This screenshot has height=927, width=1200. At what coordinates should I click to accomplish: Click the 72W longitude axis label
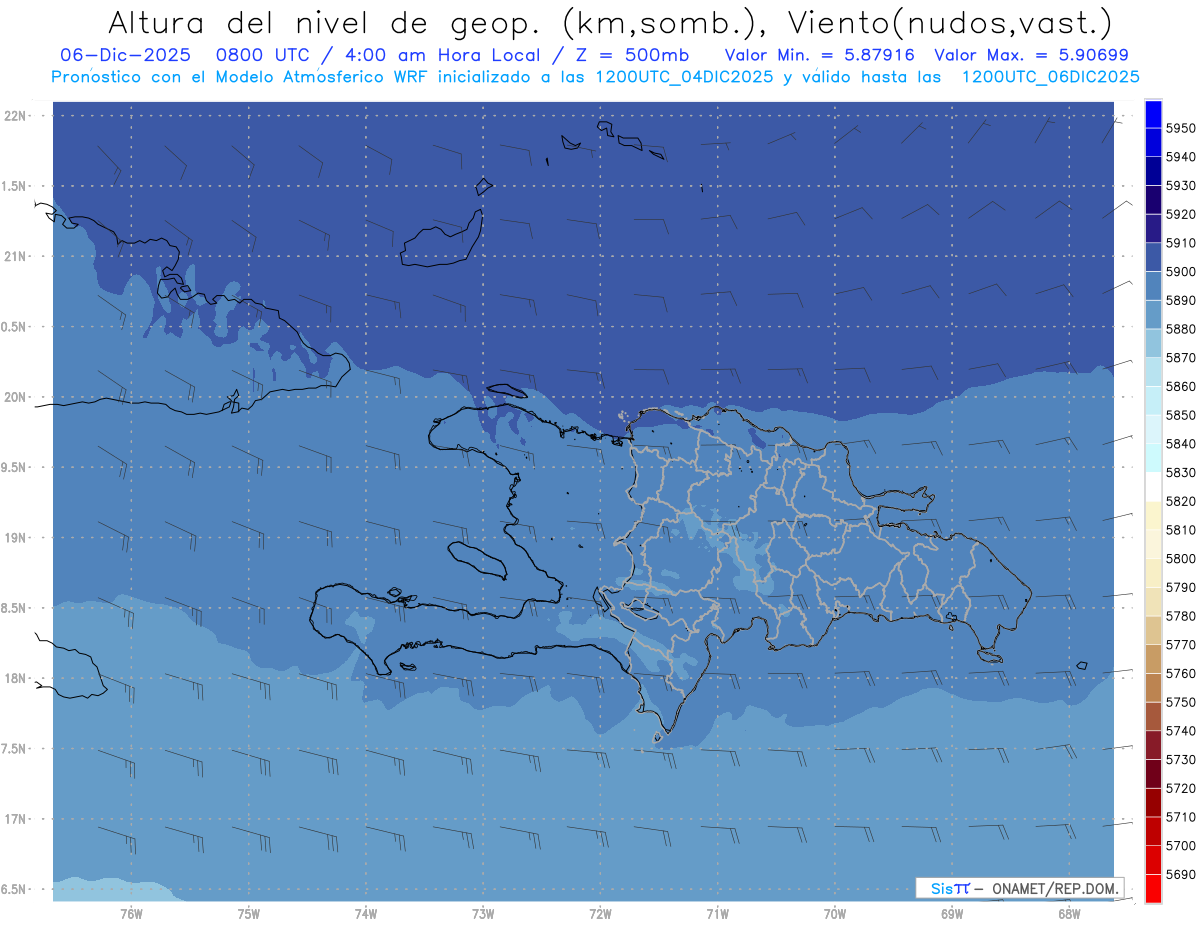[600, 914]
